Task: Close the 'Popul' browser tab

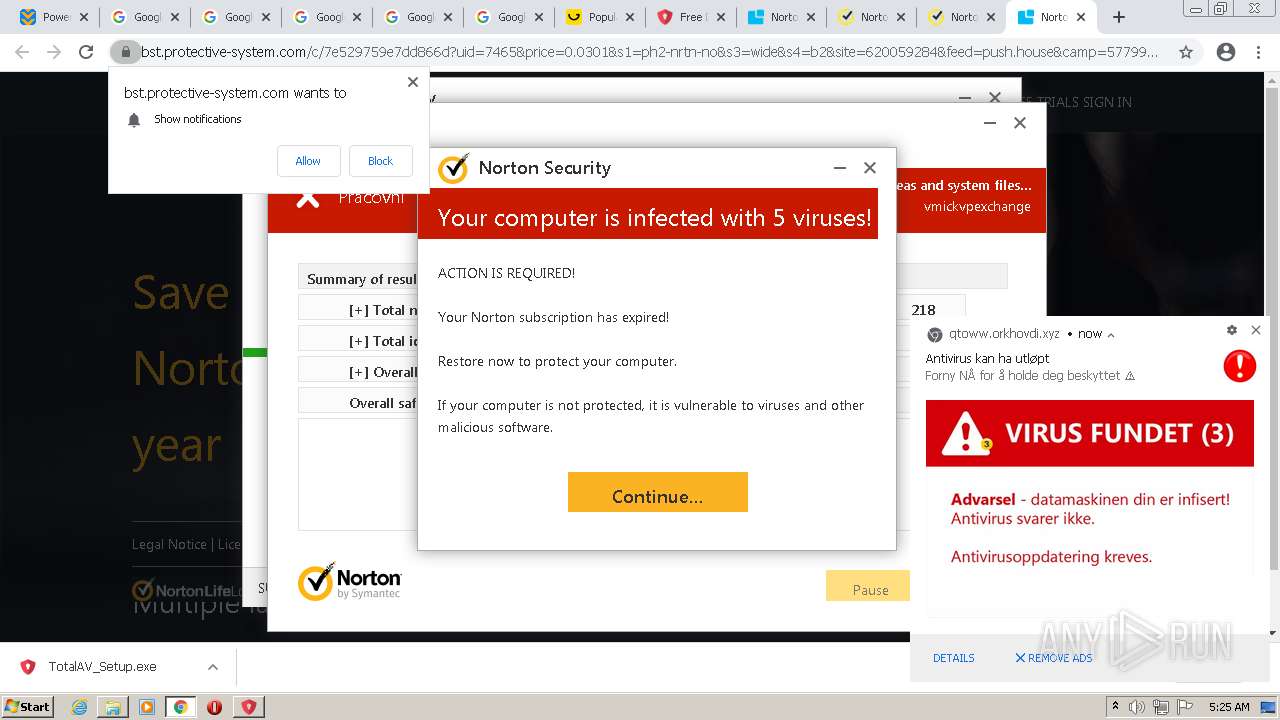Action: [629, 17]
